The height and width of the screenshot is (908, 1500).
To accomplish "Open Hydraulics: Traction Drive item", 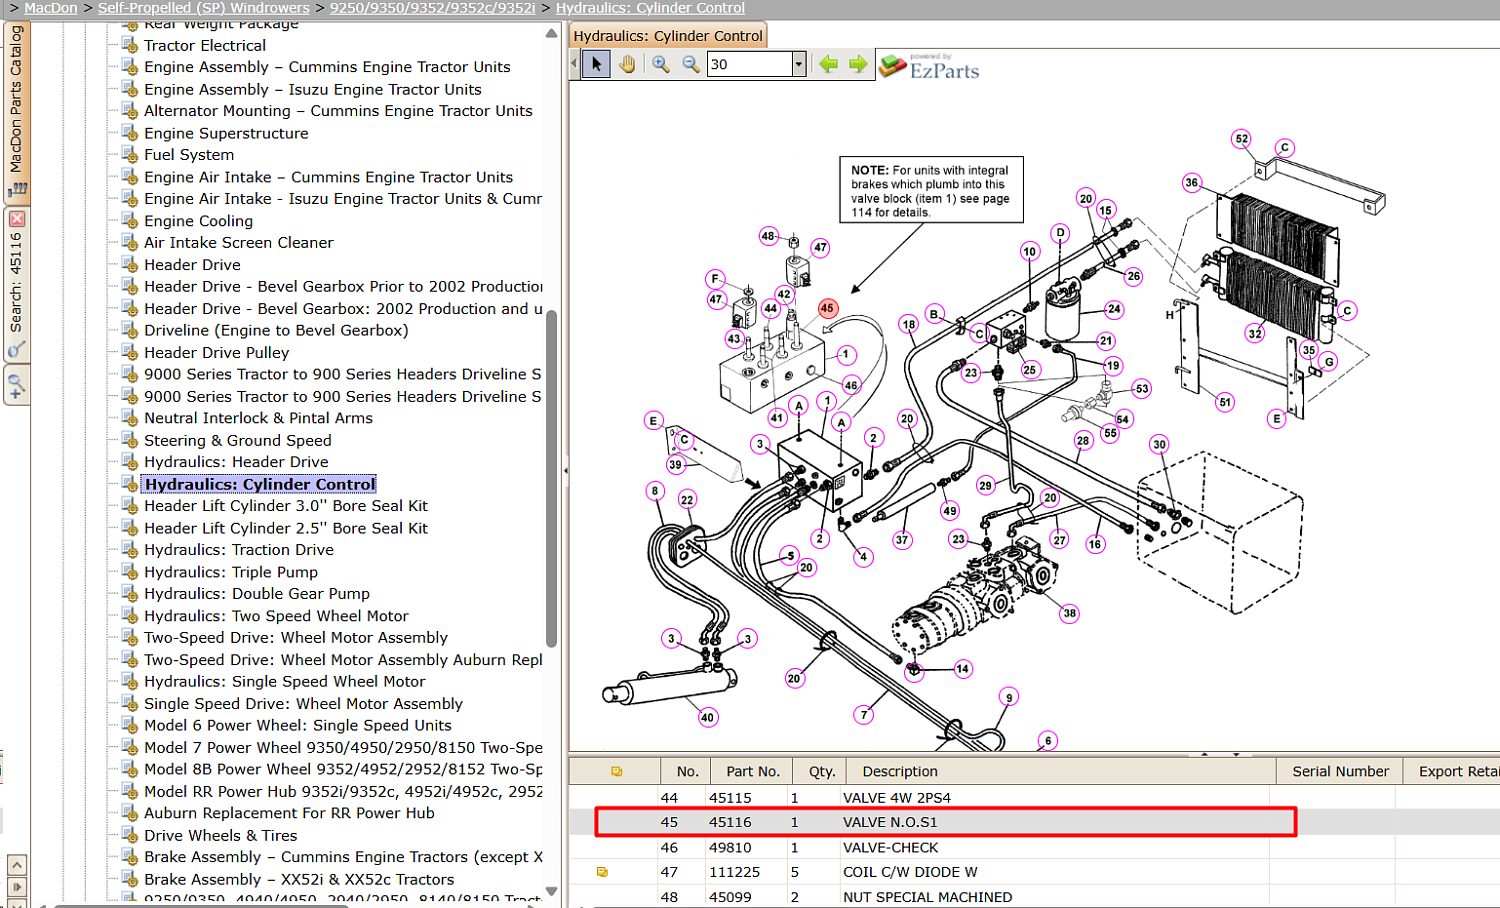I will (239, 550).
